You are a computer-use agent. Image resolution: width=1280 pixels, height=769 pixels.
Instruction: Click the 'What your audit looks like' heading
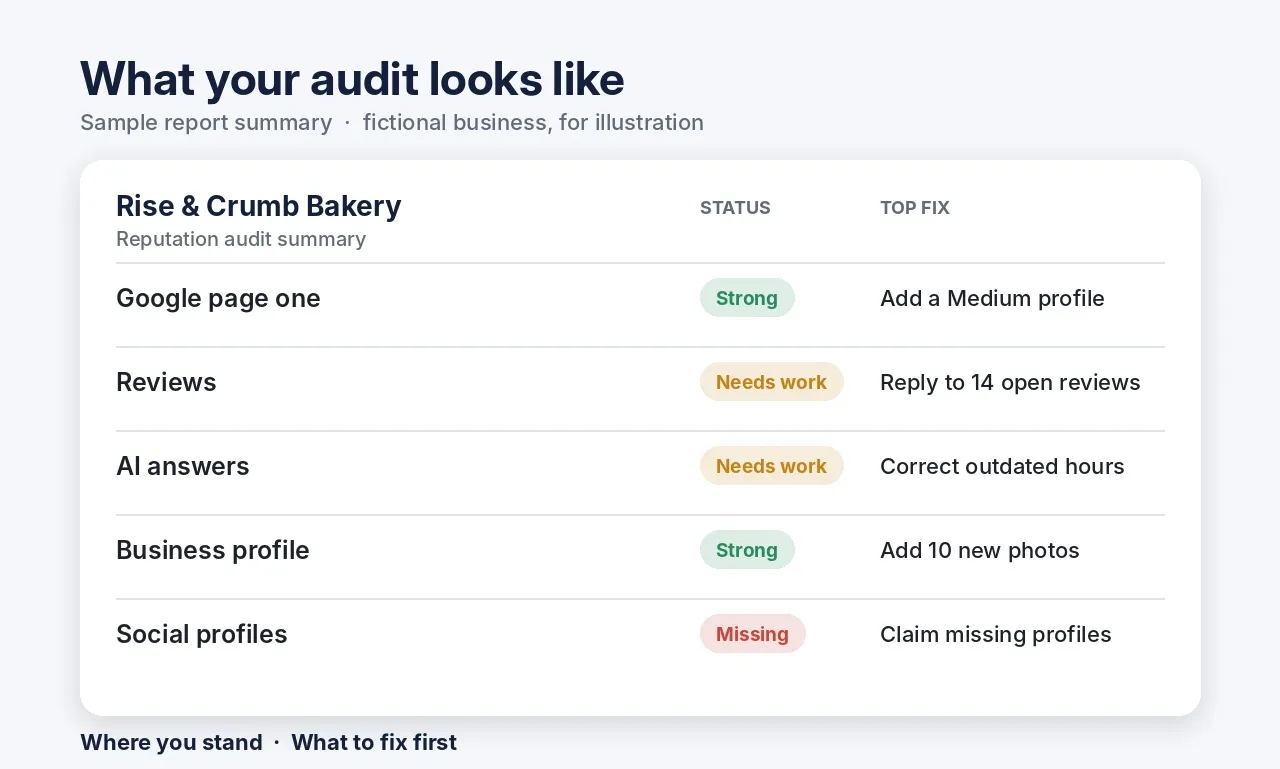(x=352, y=79)
